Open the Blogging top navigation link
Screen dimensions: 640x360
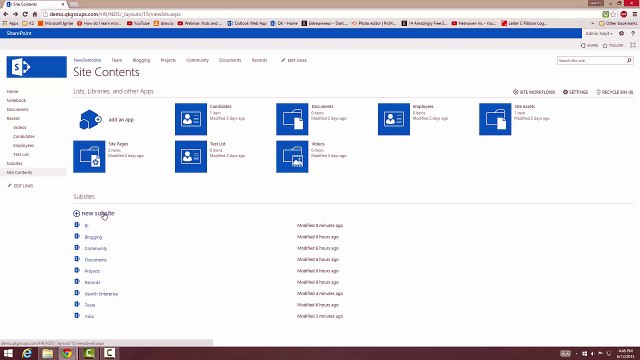pyautogui.click(x=141, y=60)
